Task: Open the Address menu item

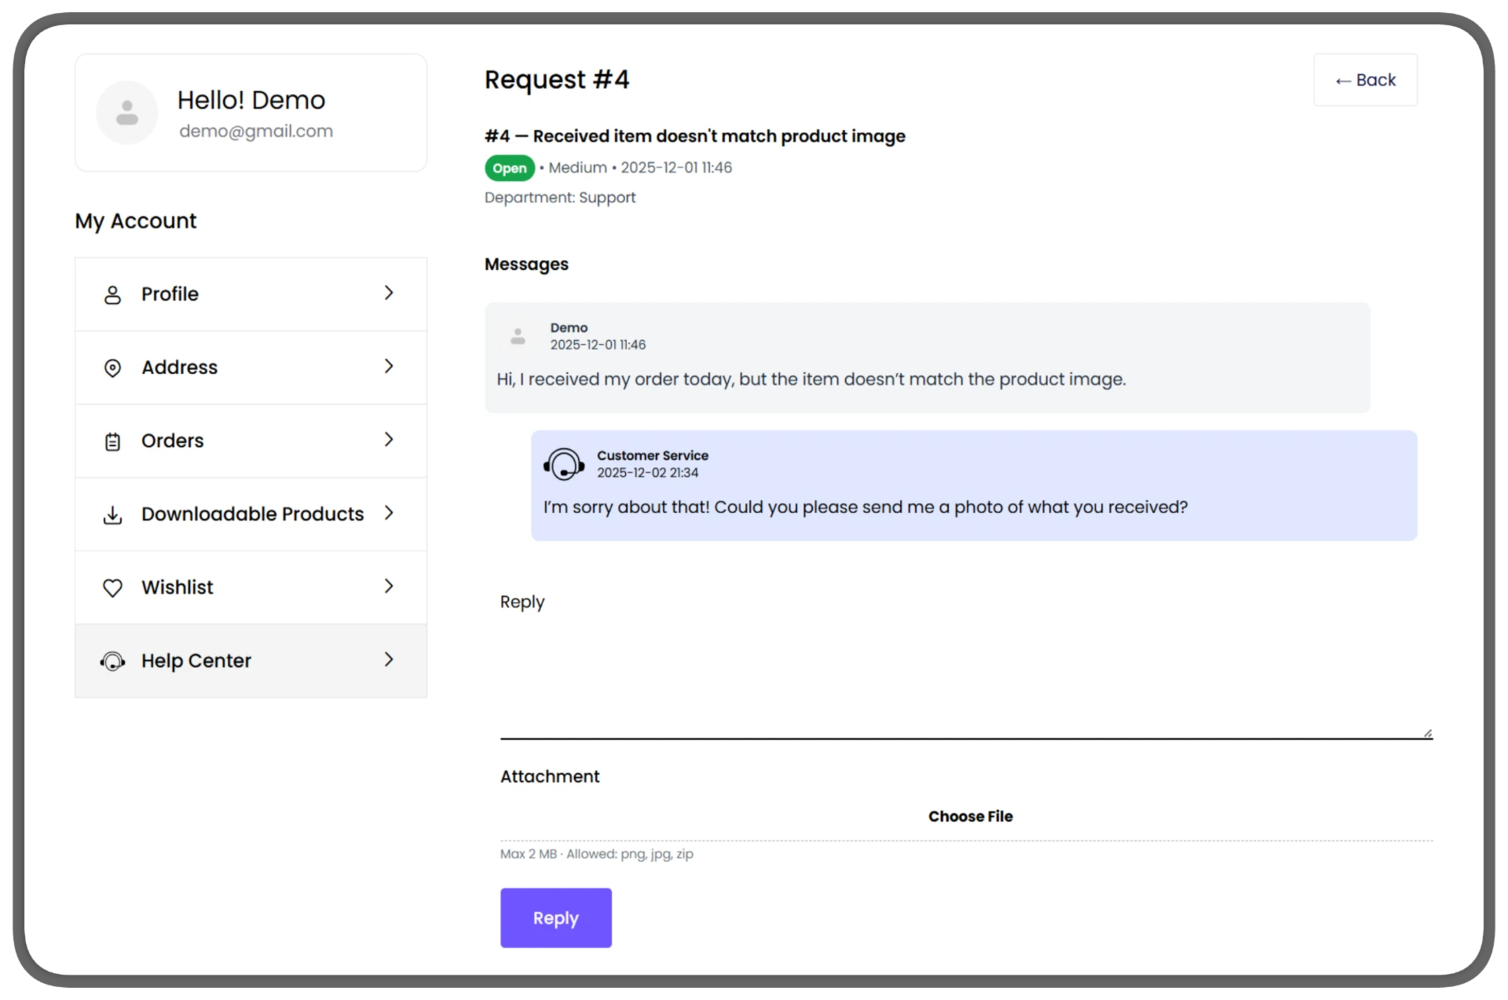Action: pyautogui.click(x=250, y=368)
